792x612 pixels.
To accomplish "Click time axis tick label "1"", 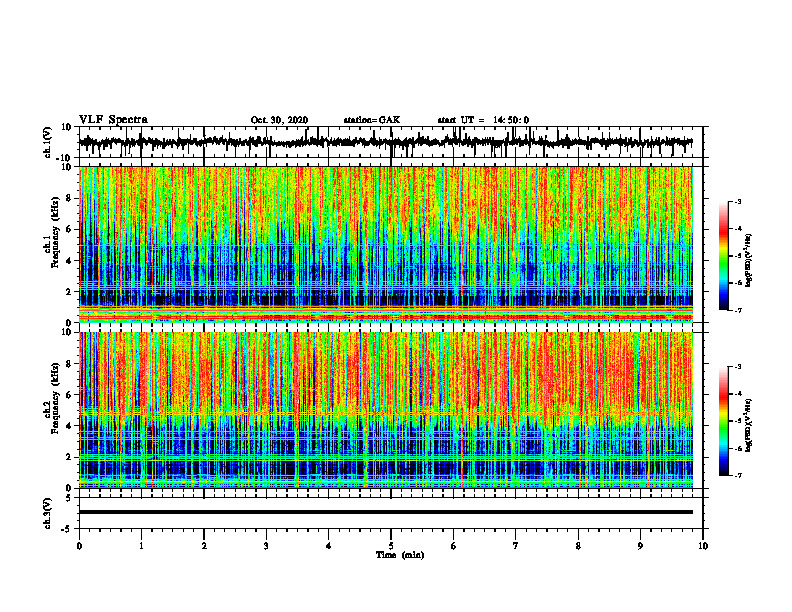I will click(x=141, y=546).
